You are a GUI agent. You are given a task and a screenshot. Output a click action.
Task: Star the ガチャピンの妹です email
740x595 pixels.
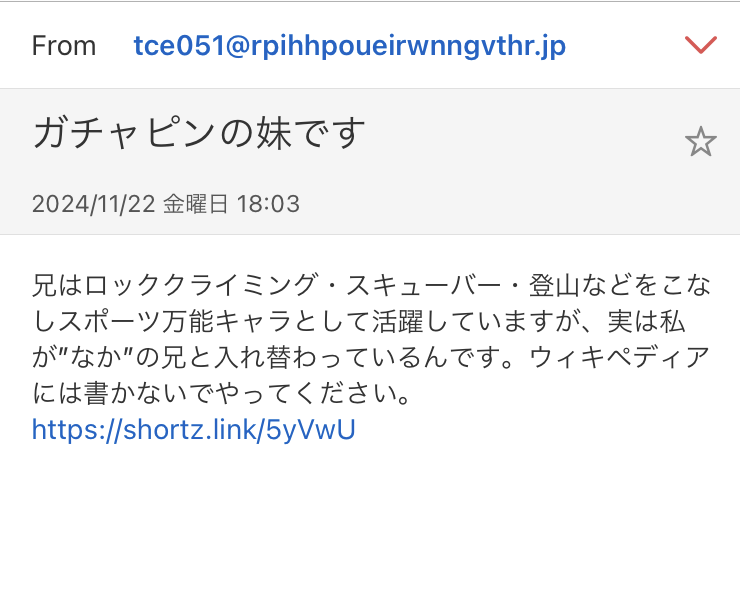pyautogui.click(x=700, y=142)
